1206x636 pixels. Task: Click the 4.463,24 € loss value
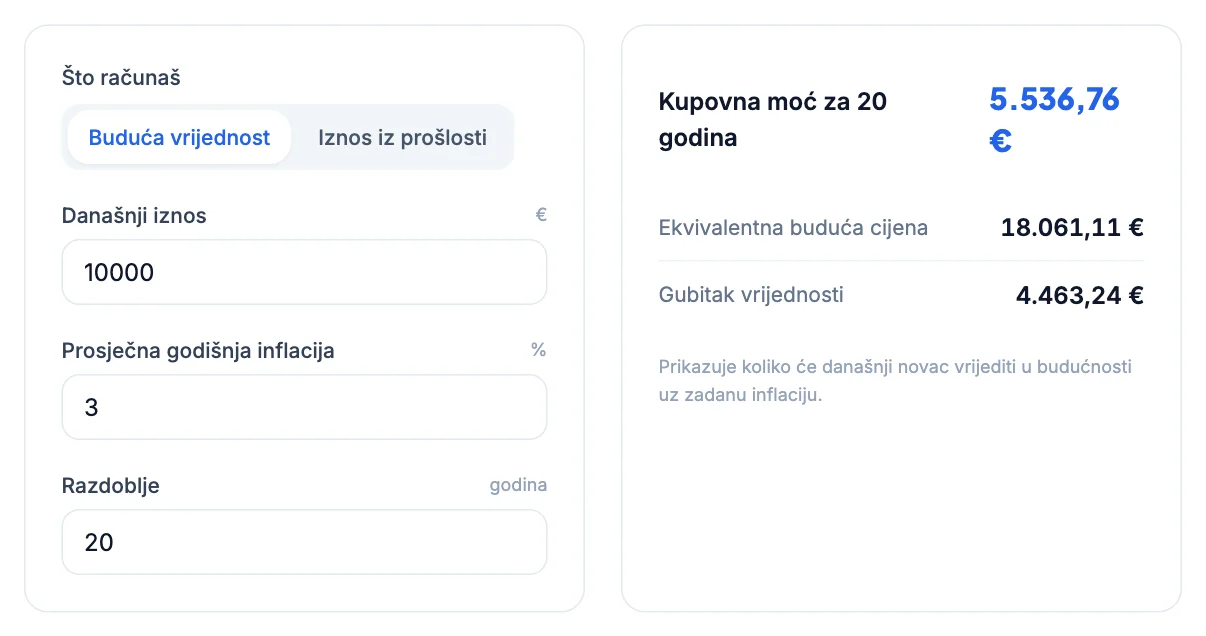[x=1080, y=295]
